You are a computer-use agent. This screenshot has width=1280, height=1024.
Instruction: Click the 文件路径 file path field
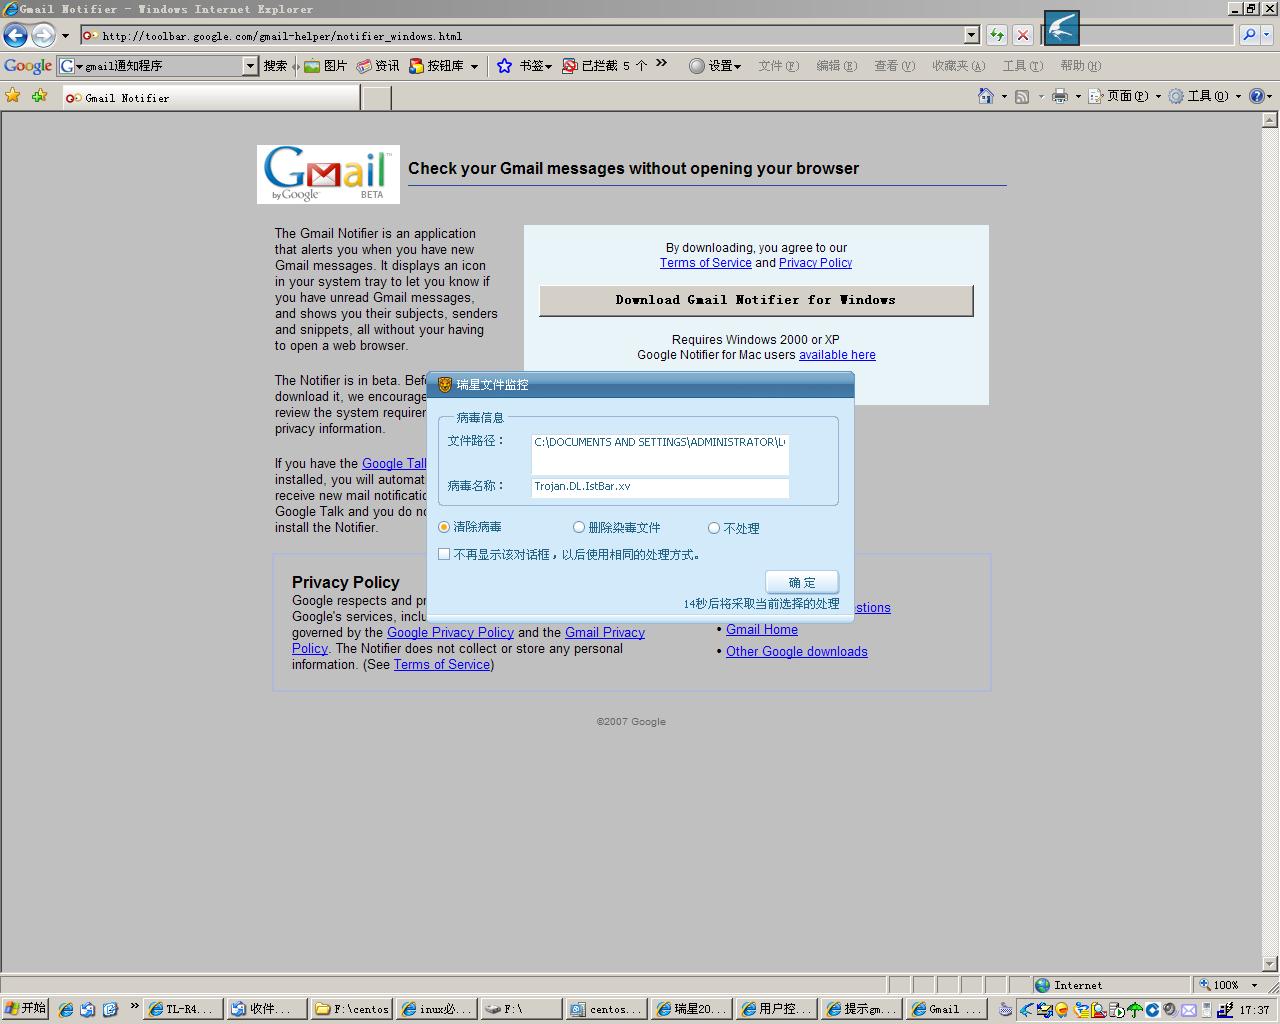[x=660, y=454]
